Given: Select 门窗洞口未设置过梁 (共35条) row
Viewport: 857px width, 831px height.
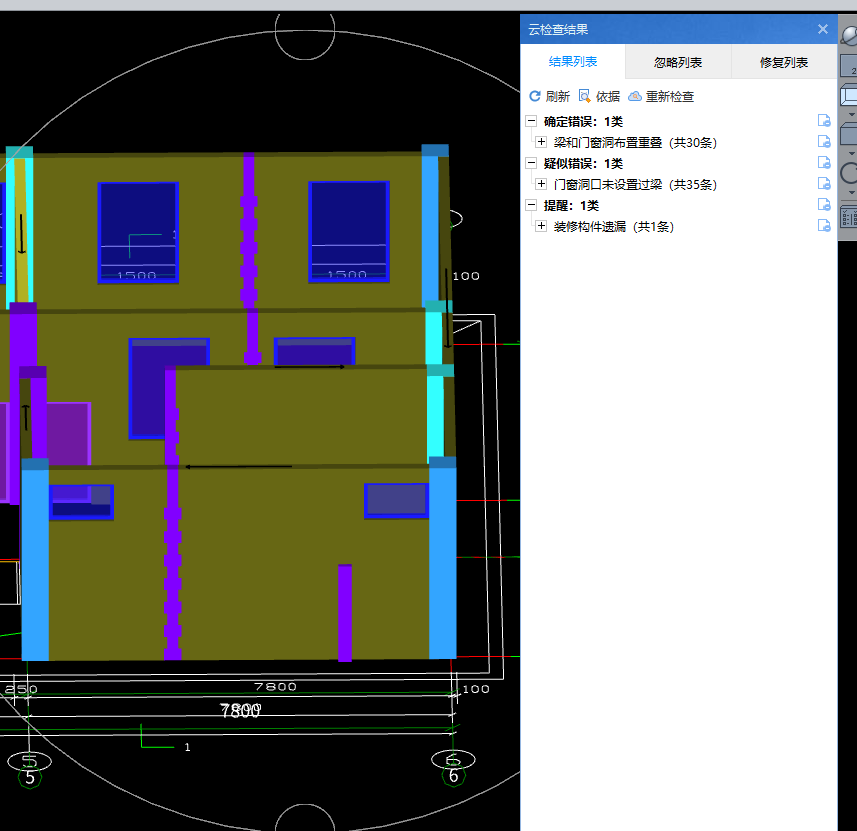Looking at the screenshot, I should pos(635,185).
